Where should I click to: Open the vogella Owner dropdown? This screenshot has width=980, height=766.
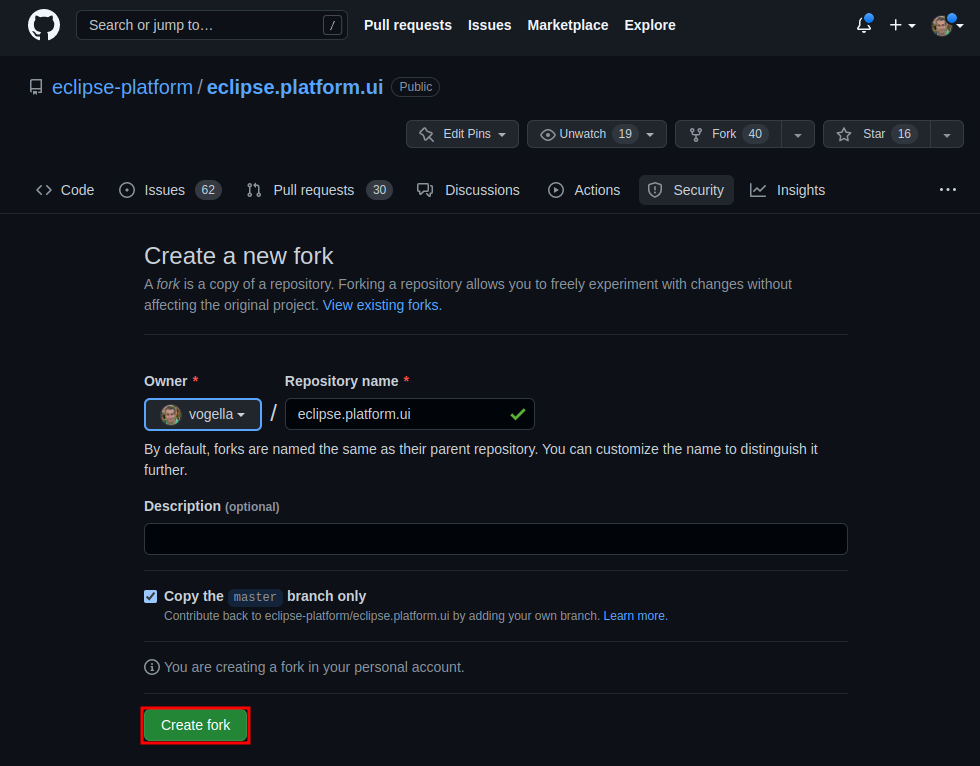tap(202, 414)
